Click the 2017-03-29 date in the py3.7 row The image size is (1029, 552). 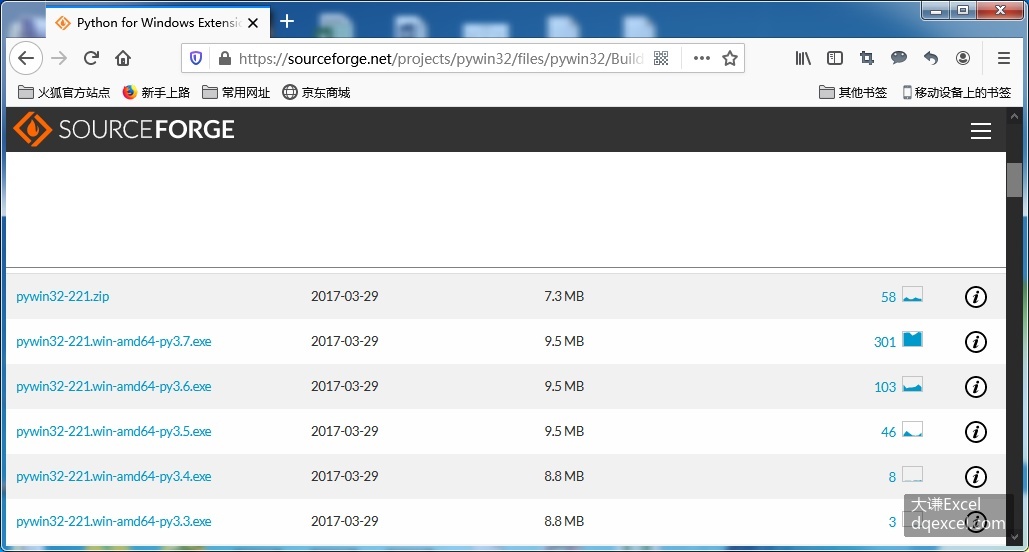[345, 341]
